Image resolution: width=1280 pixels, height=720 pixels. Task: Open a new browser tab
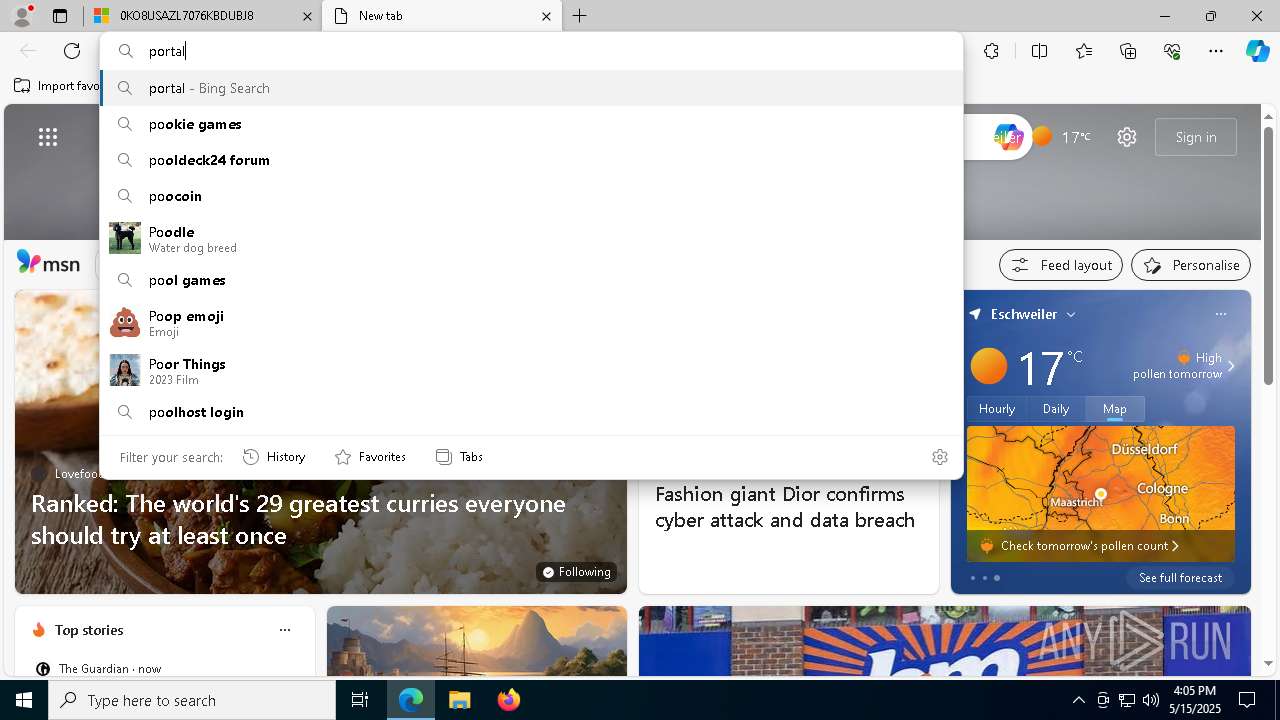(x=579, y=16)
